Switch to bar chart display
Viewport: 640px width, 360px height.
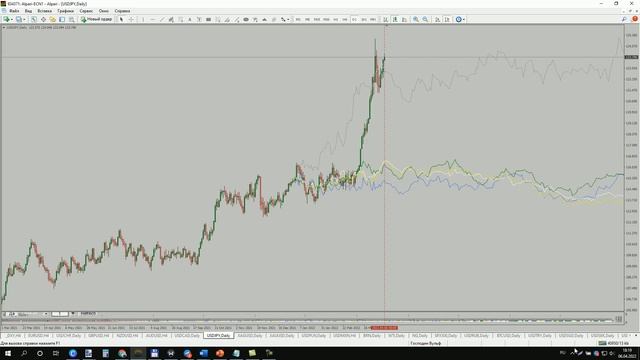[386, 19]
